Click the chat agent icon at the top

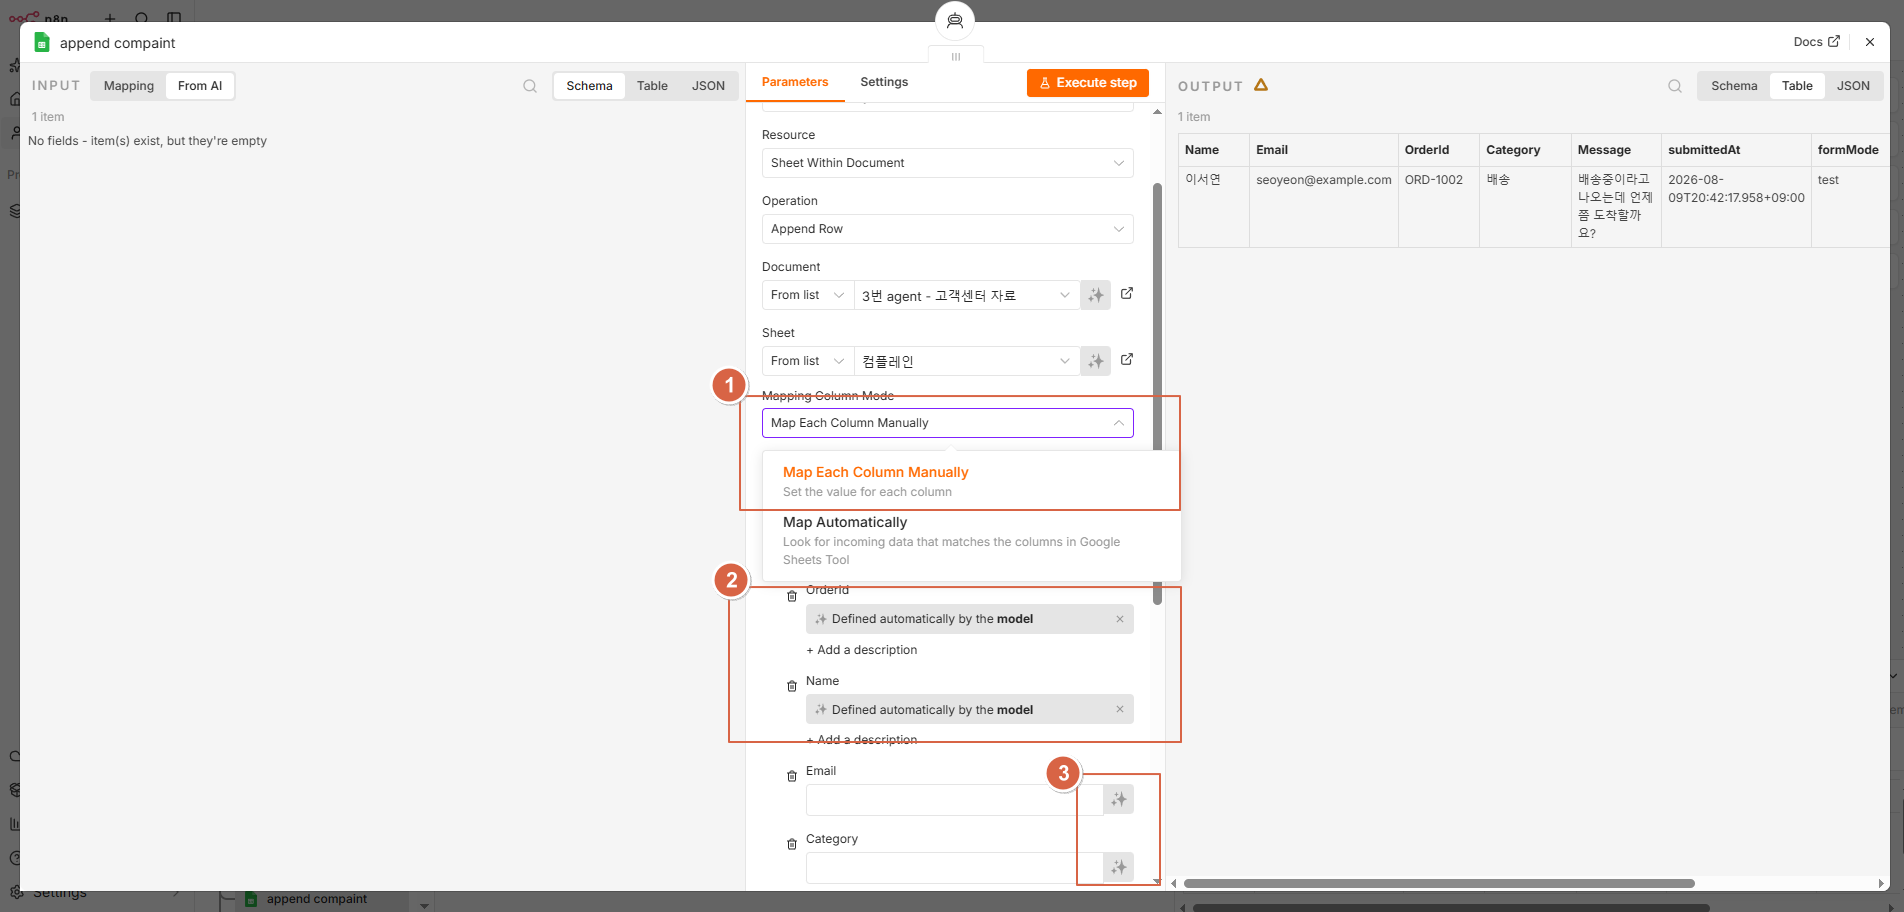point(955,20)
